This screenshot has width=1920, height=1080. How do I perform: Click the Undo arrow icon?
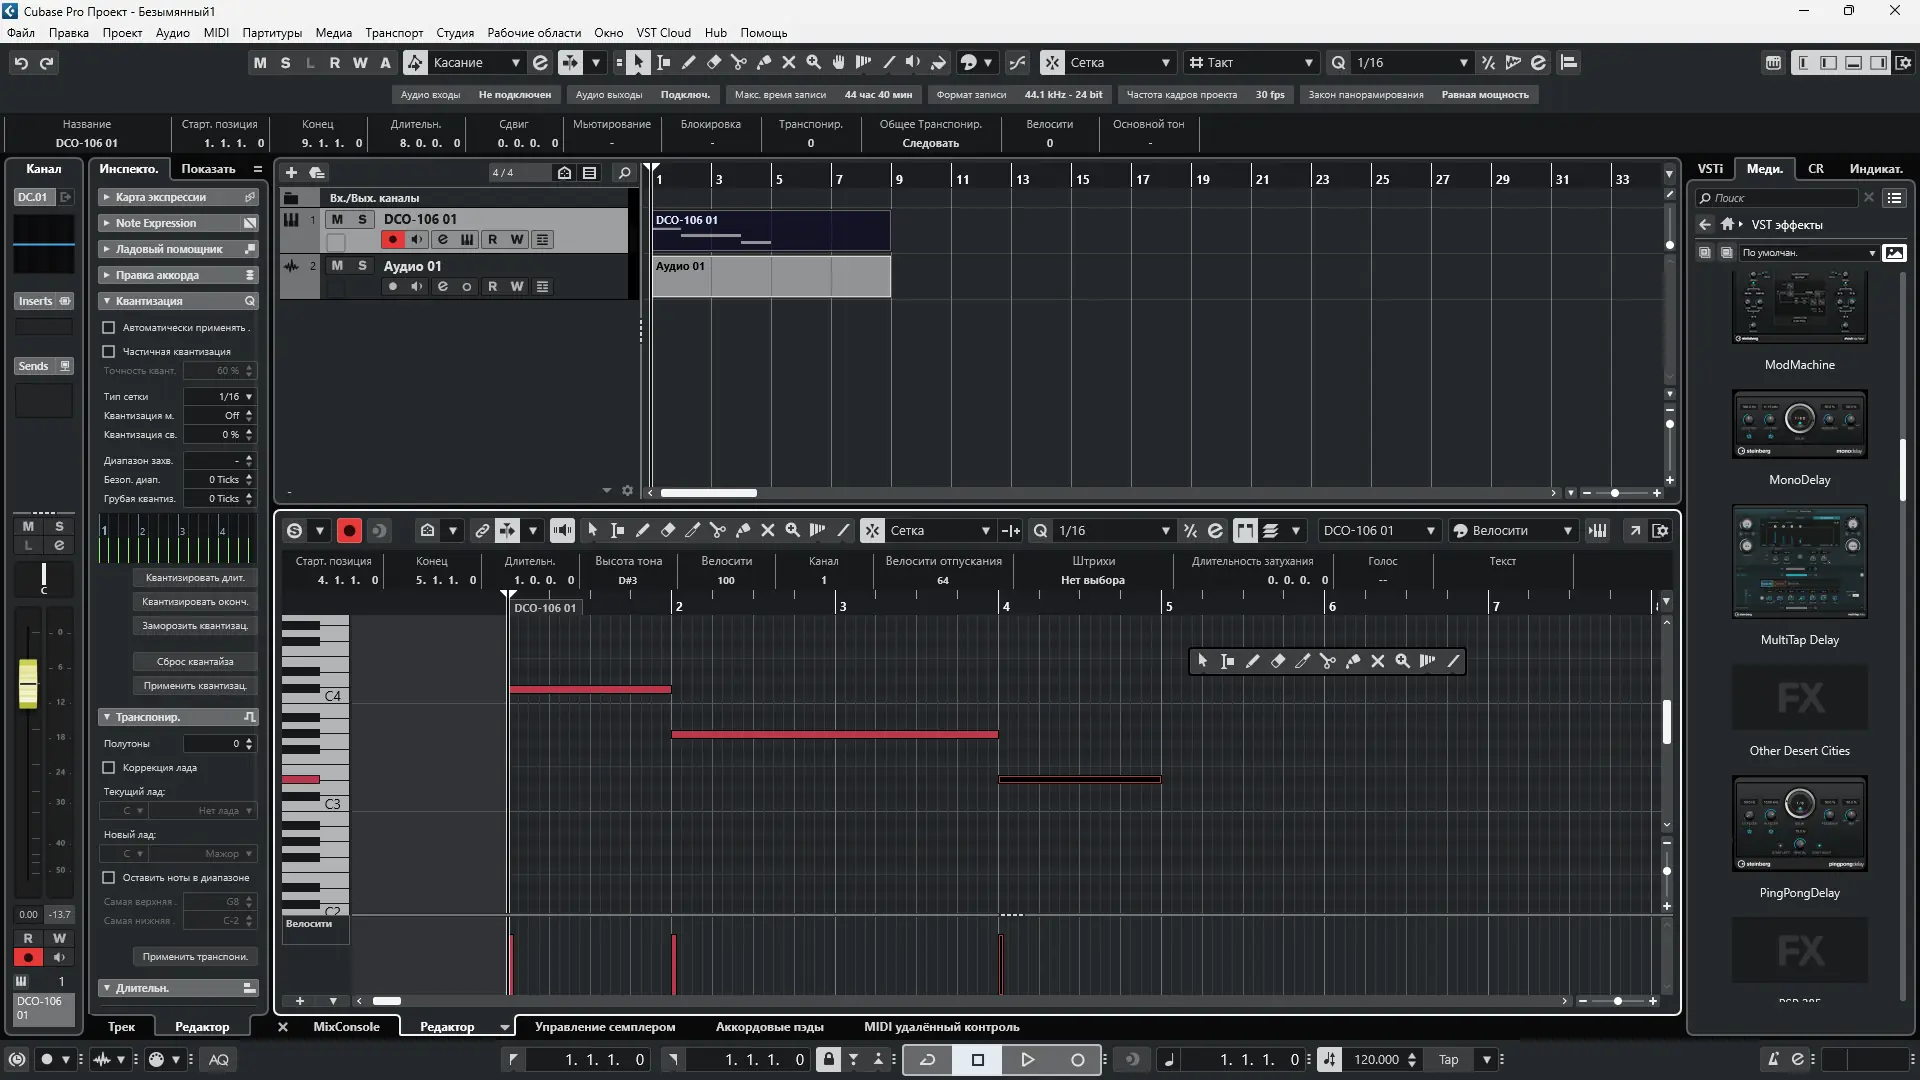(21, 62)
